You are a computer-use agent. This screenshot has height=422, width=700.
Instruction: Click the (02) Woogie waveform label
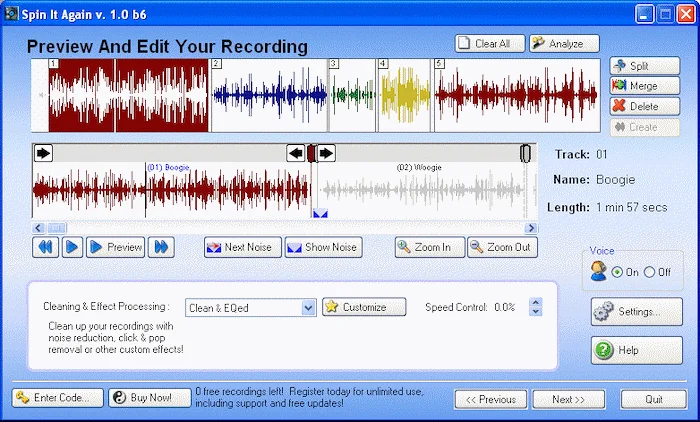pos(419,167)
